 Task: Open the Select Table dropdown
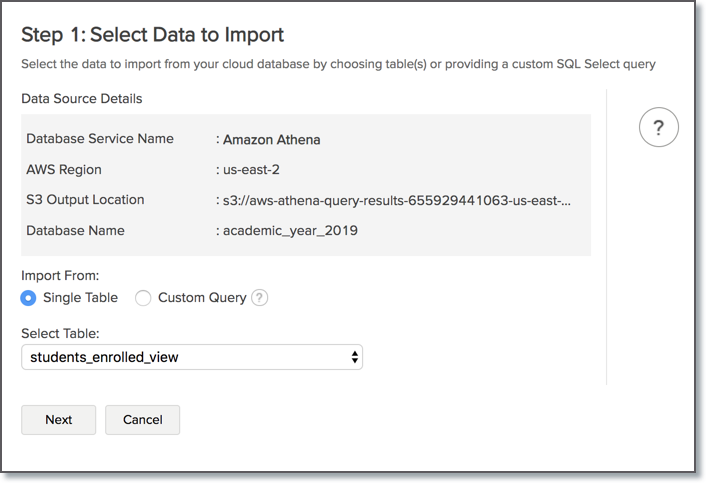(191, 357)
